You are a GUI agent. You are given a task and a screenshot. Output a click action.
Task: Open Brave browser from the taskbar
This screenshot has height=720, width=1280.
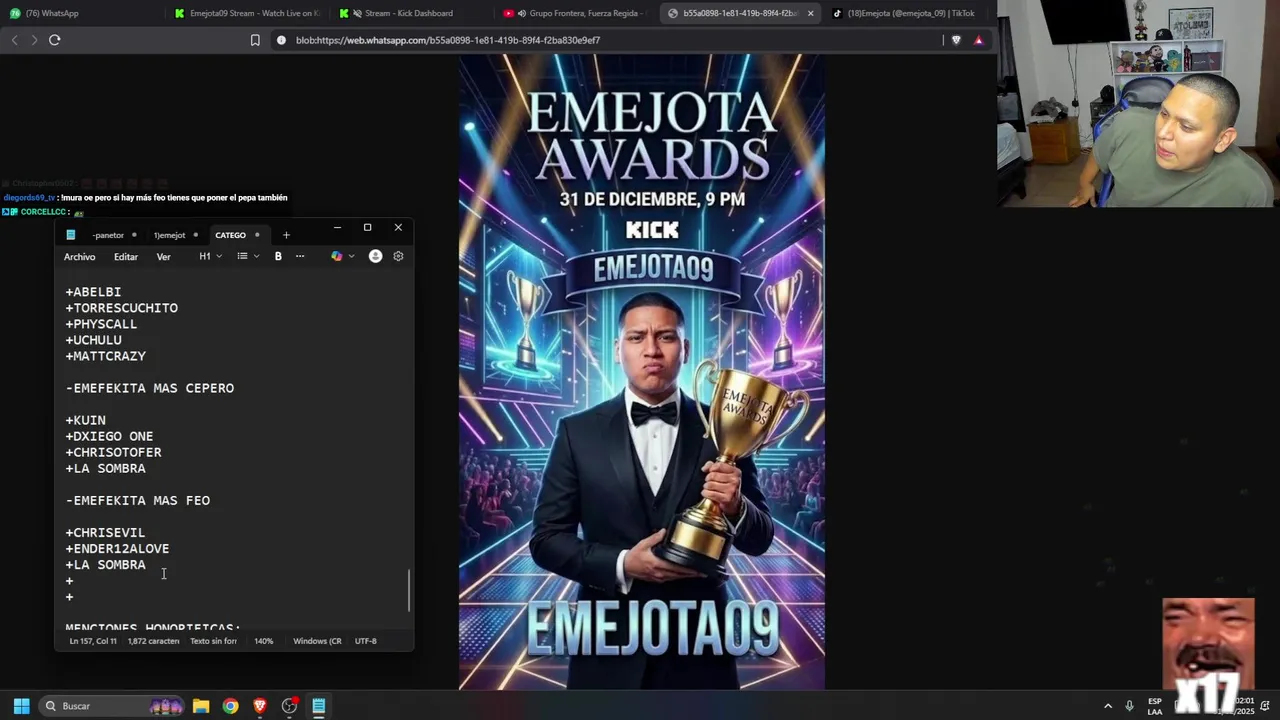(x=260, y=706)
